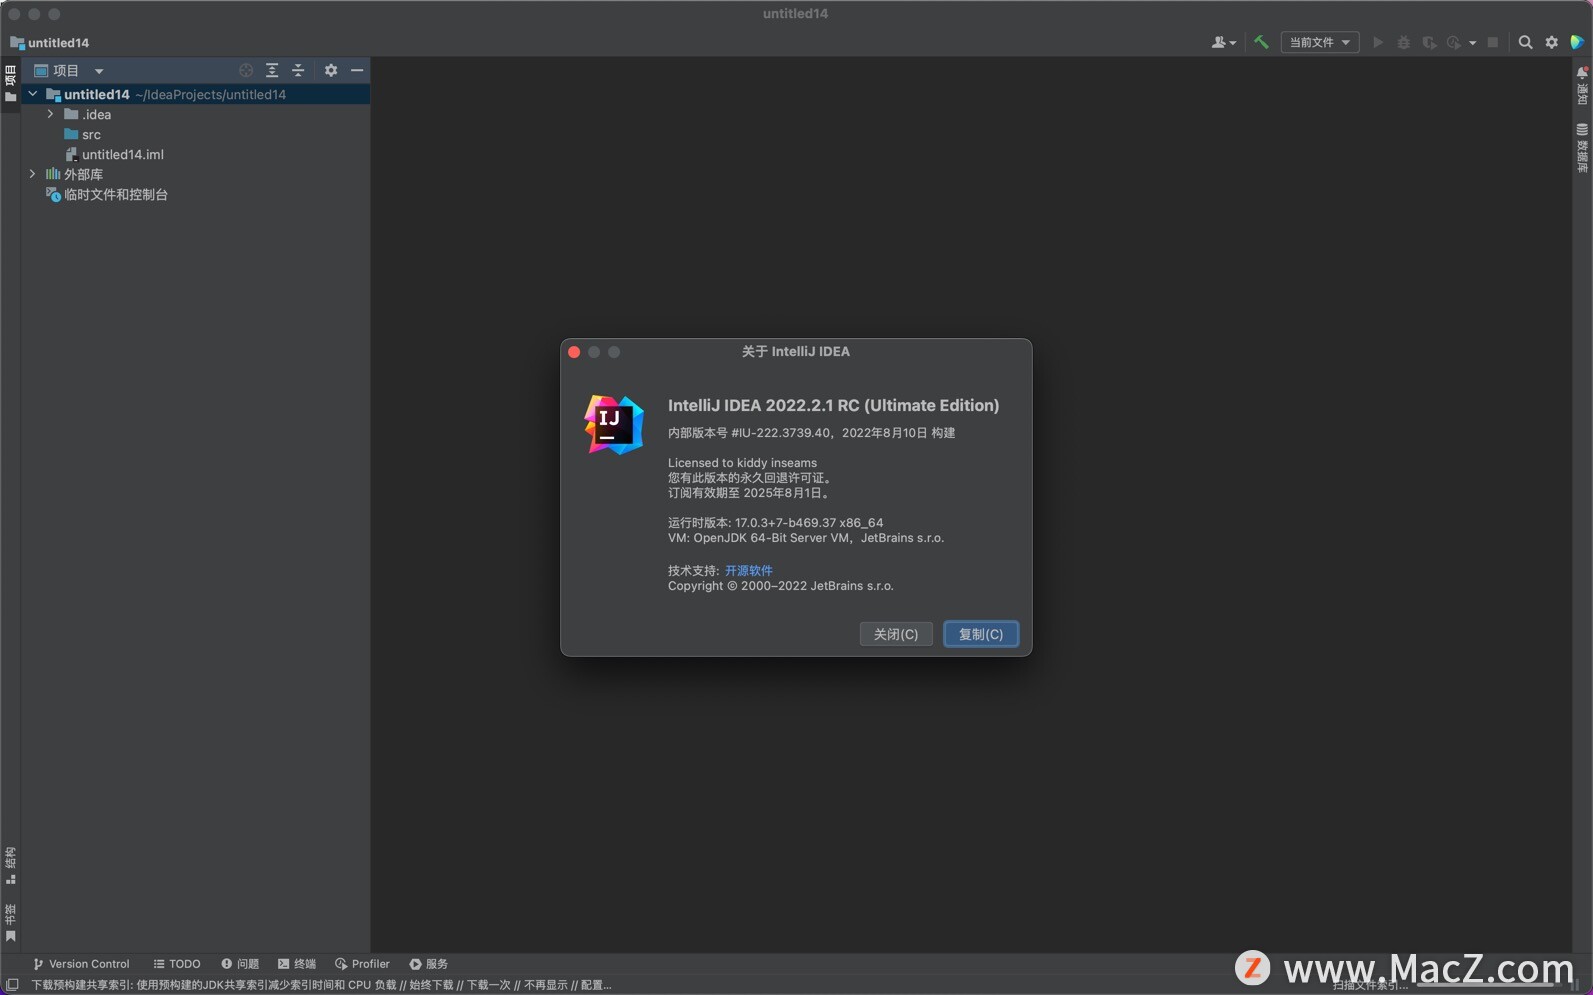Open the user account icon dropdown

pyautogui.click(x=1223, y=42)
